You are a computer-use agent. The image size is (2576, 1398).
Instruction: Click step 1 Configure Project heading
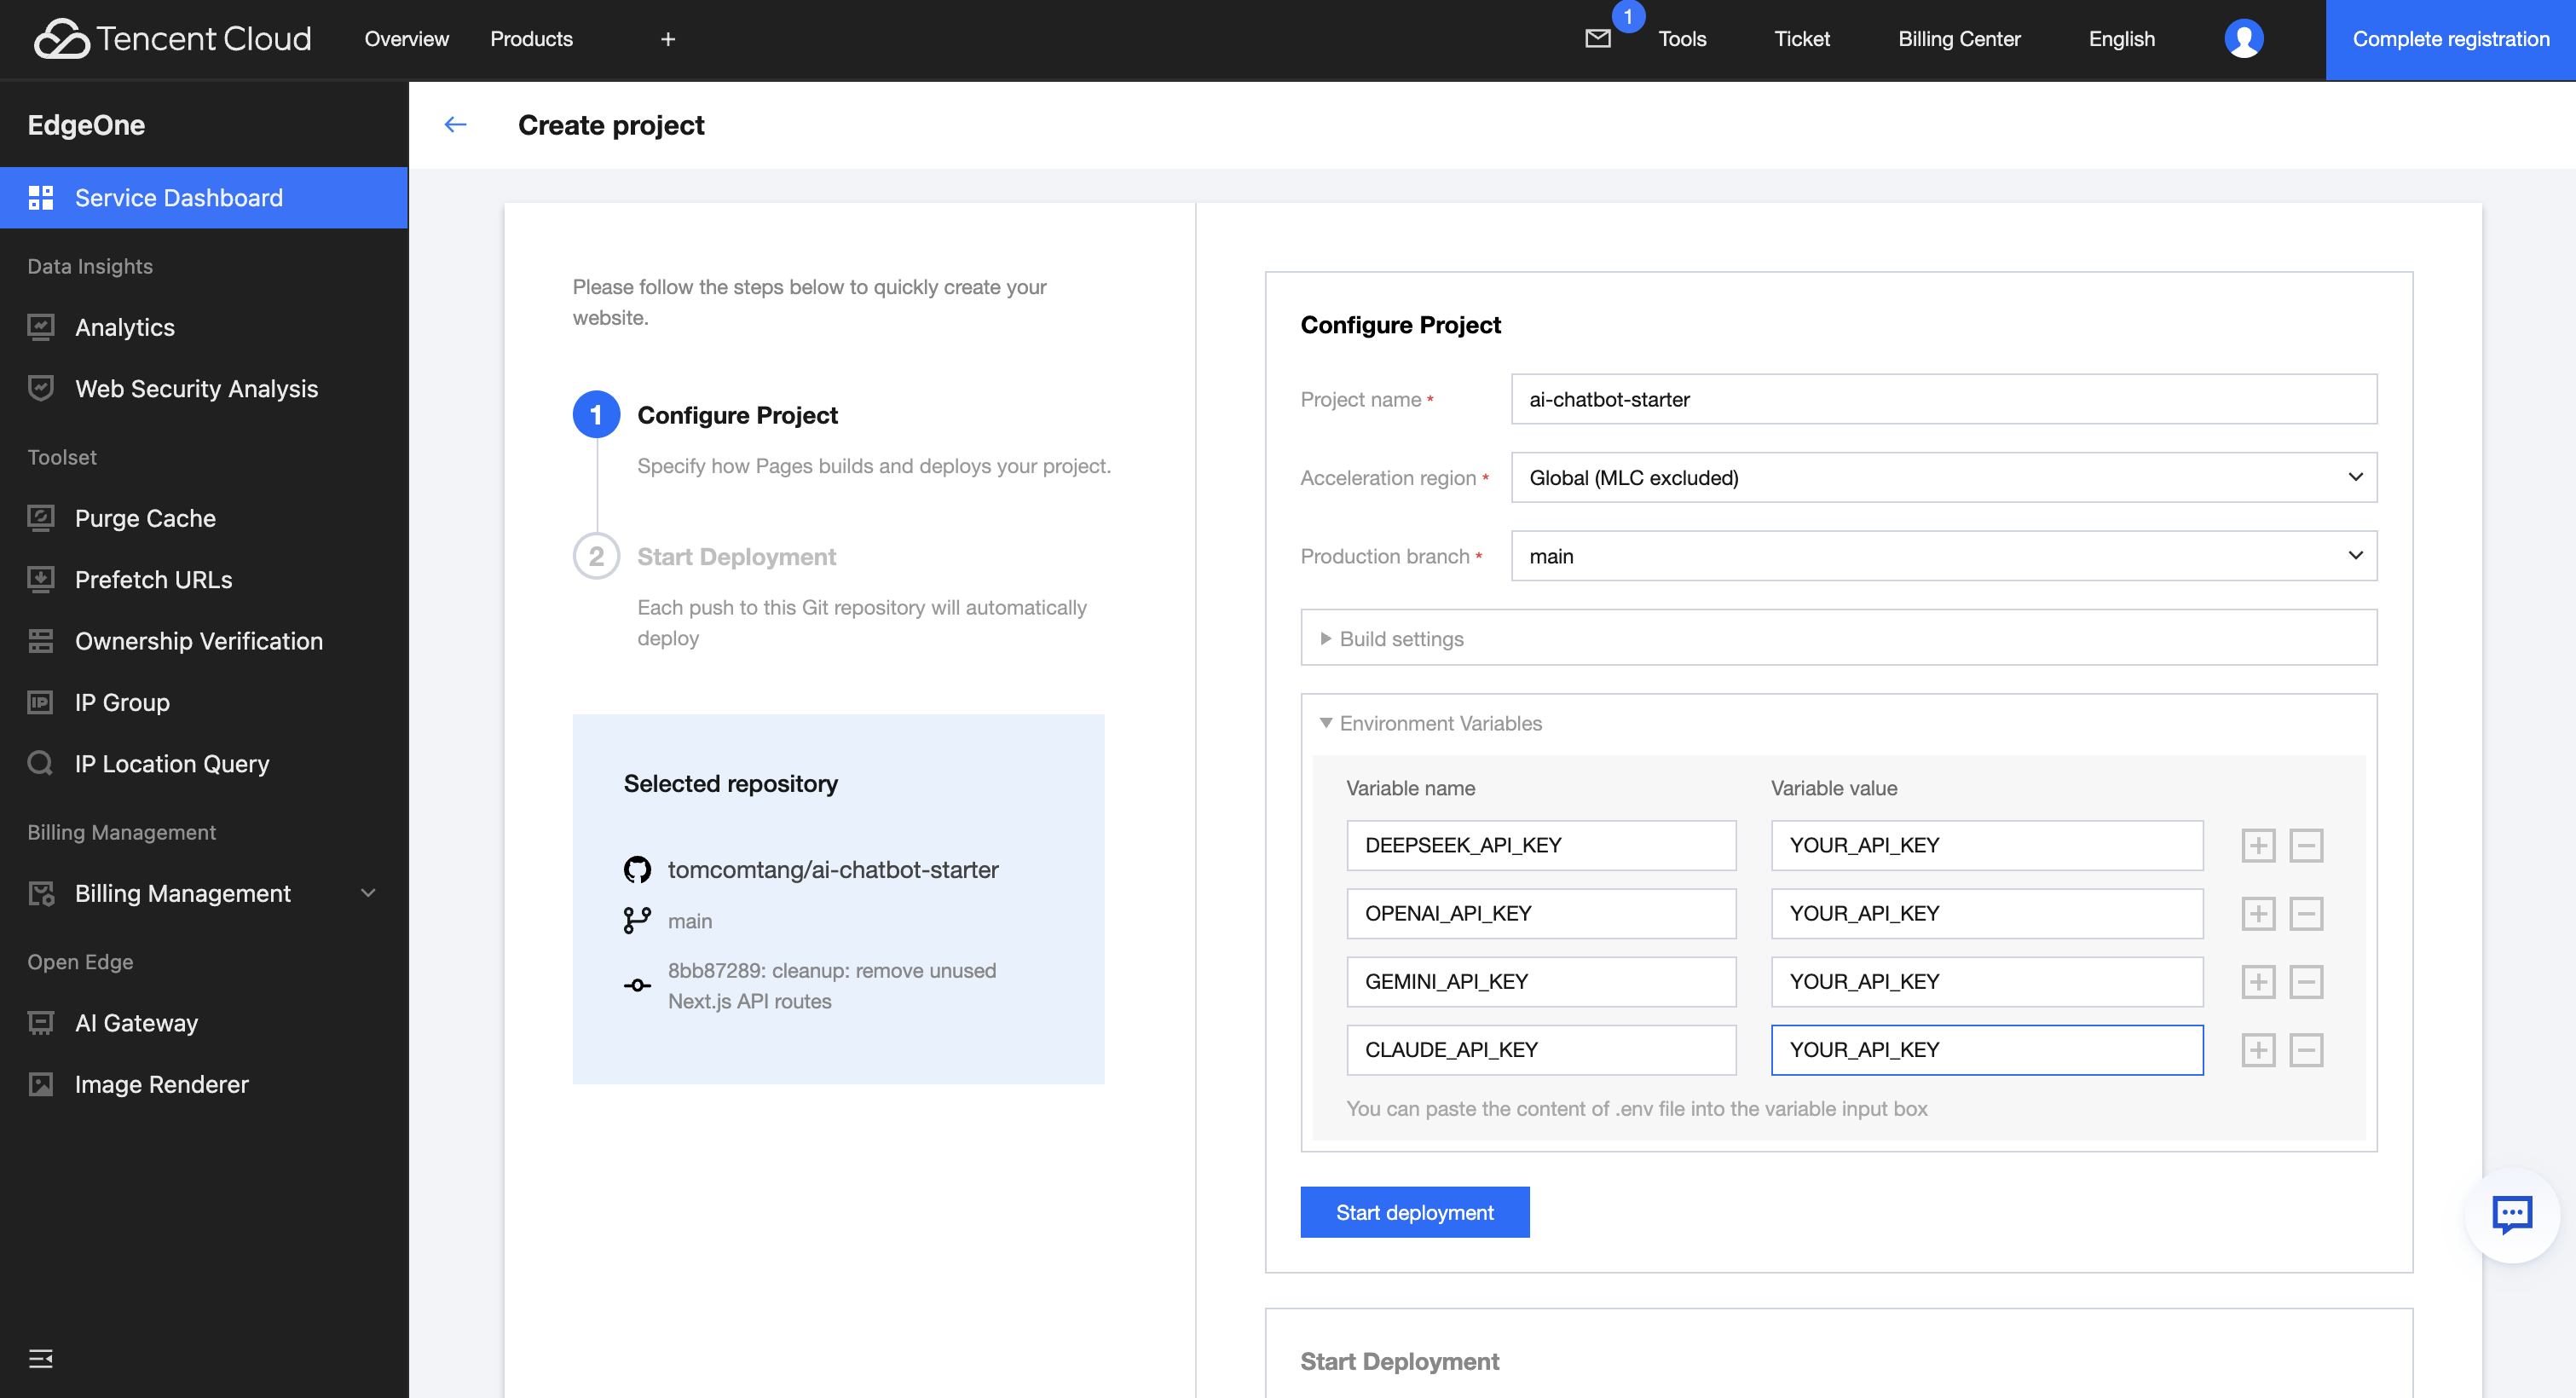click(737, 414)
